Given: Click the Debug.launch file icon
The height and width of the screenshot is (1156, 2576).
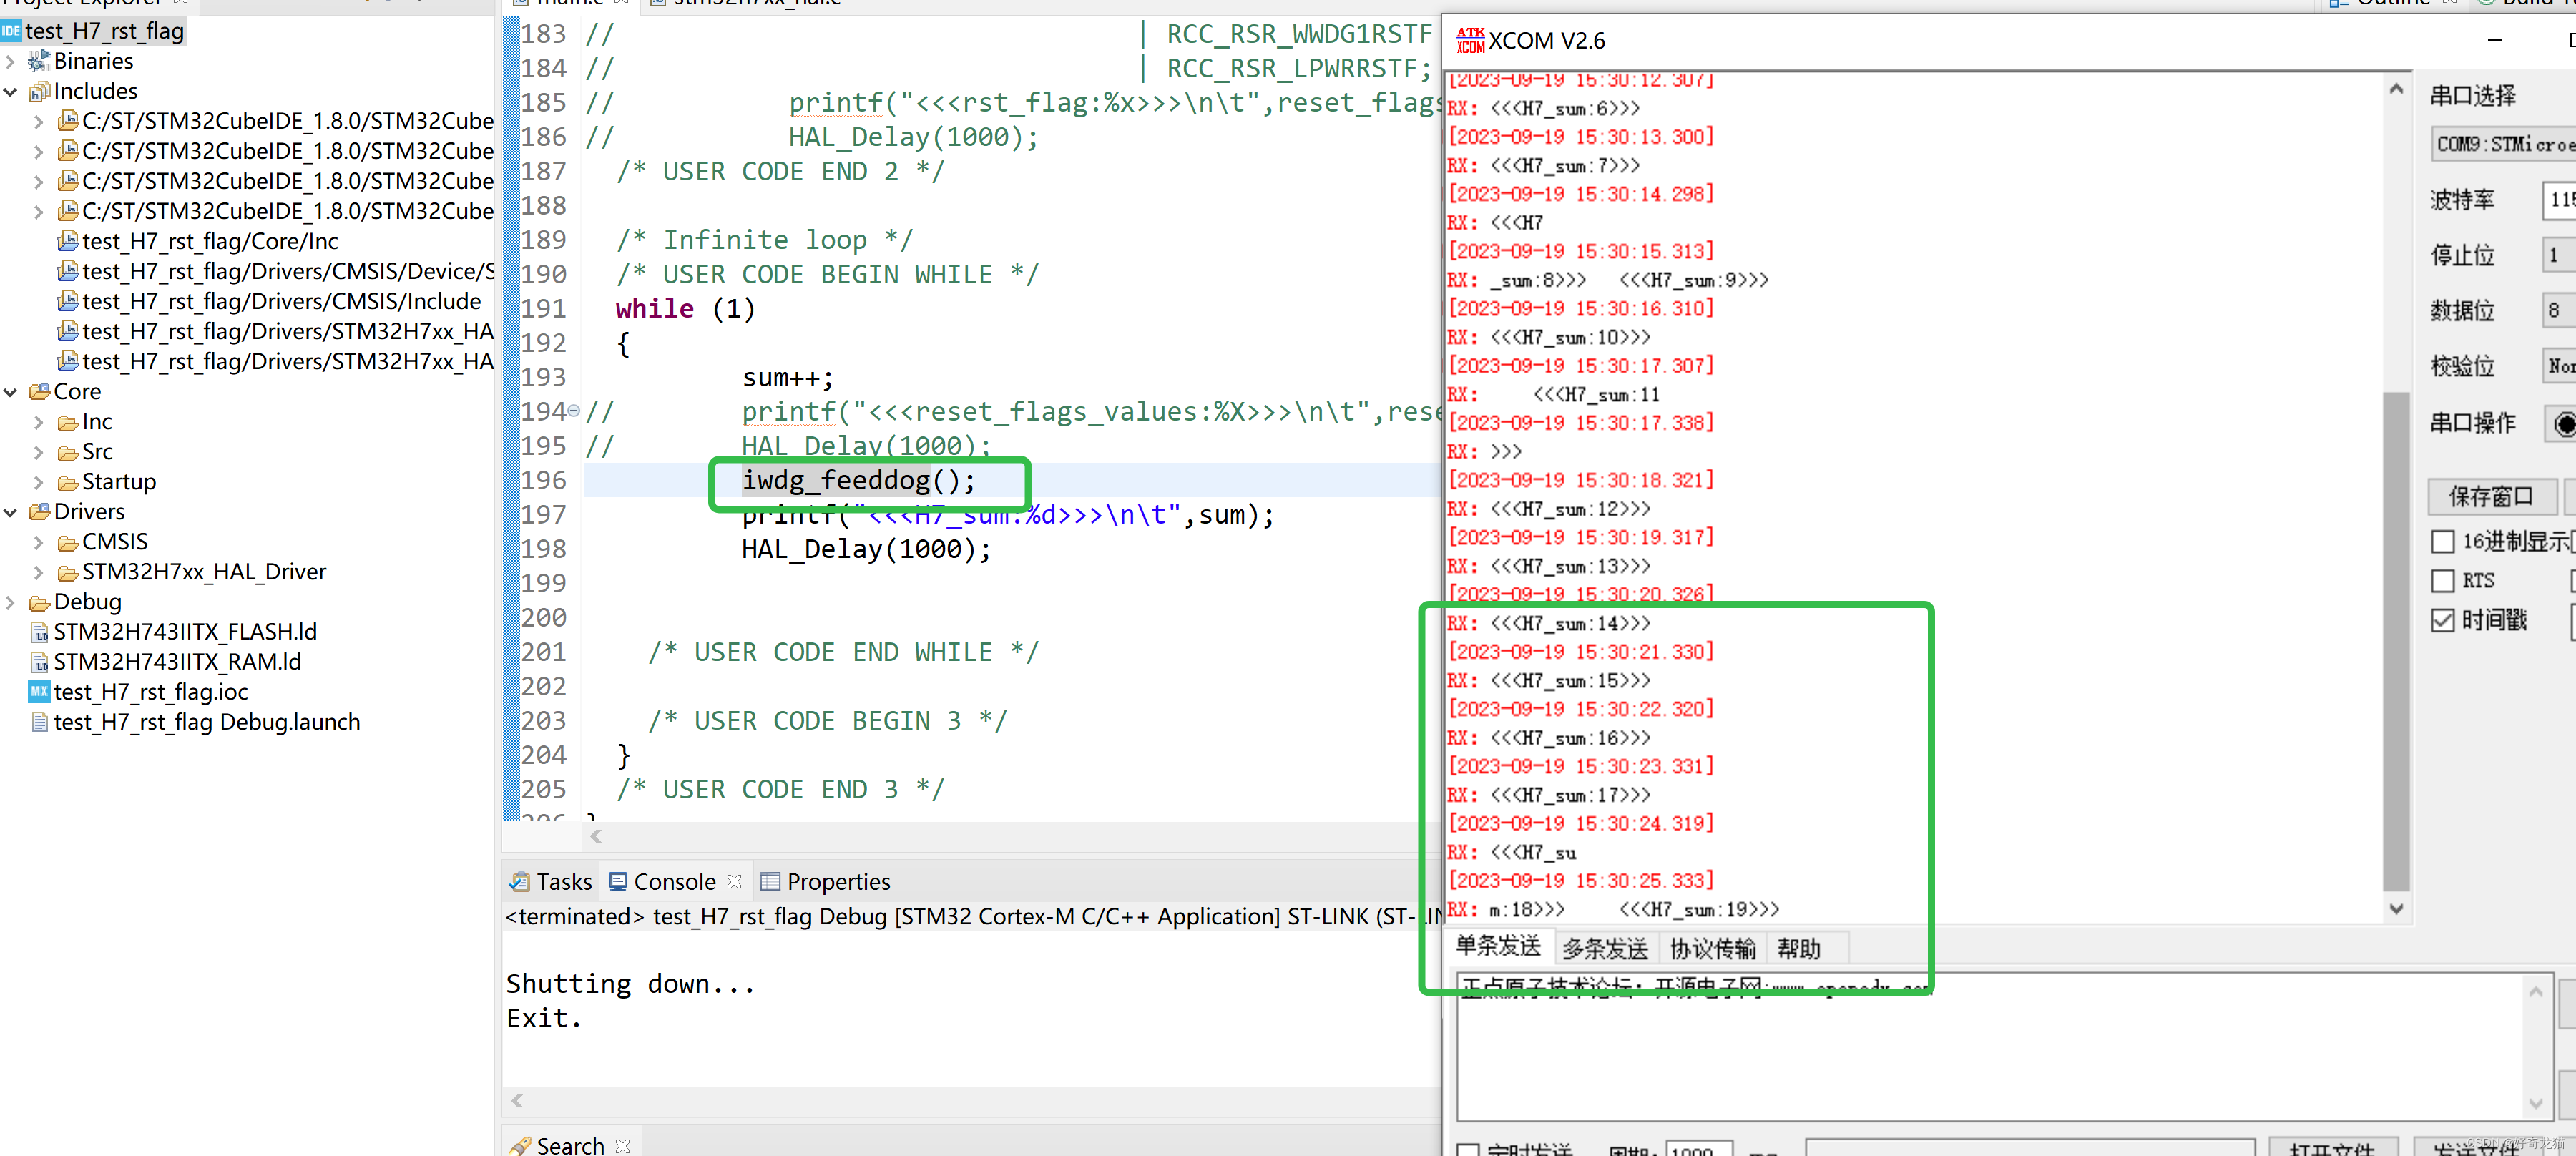Looking at the screenshot, I should point(39,722).
